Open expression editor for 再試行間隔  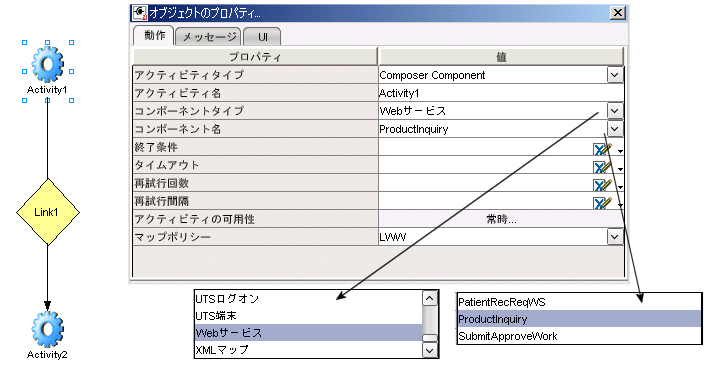(x=602, y=203)
